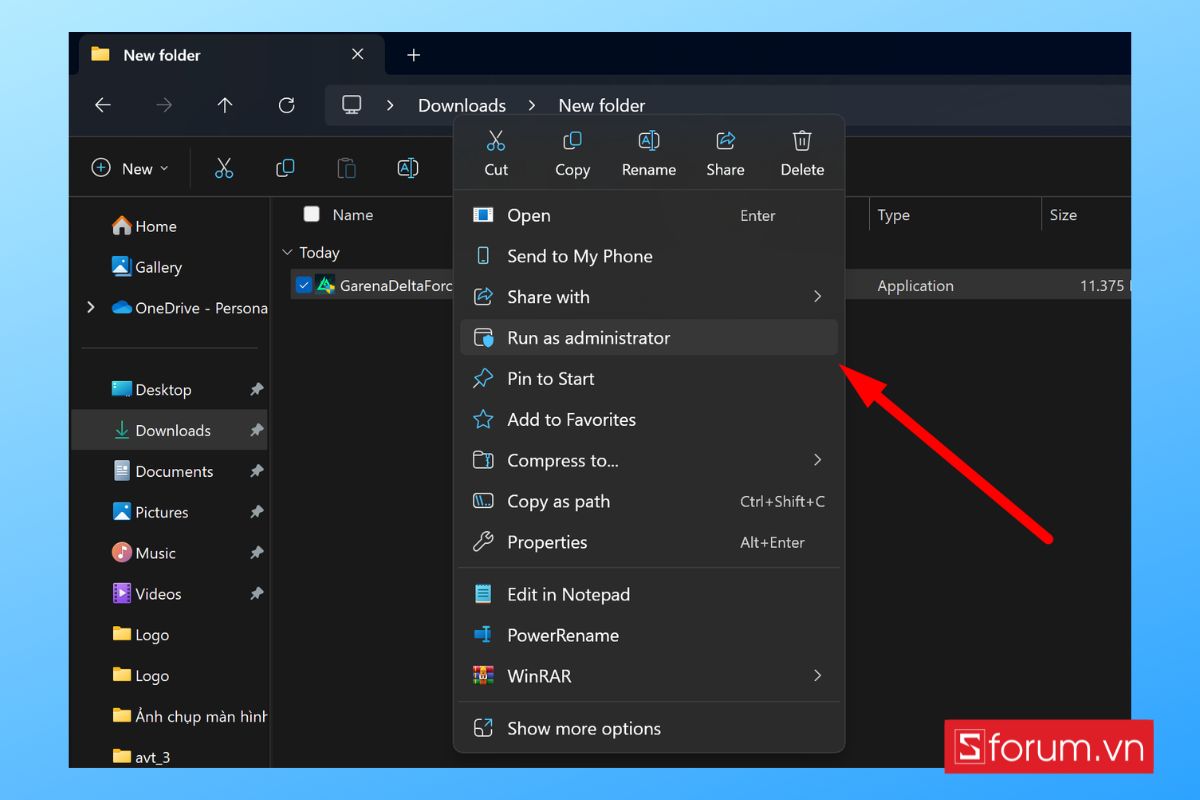1200x800 pixels.
Task: Select Send to My Phone
Action: [649, 256]
